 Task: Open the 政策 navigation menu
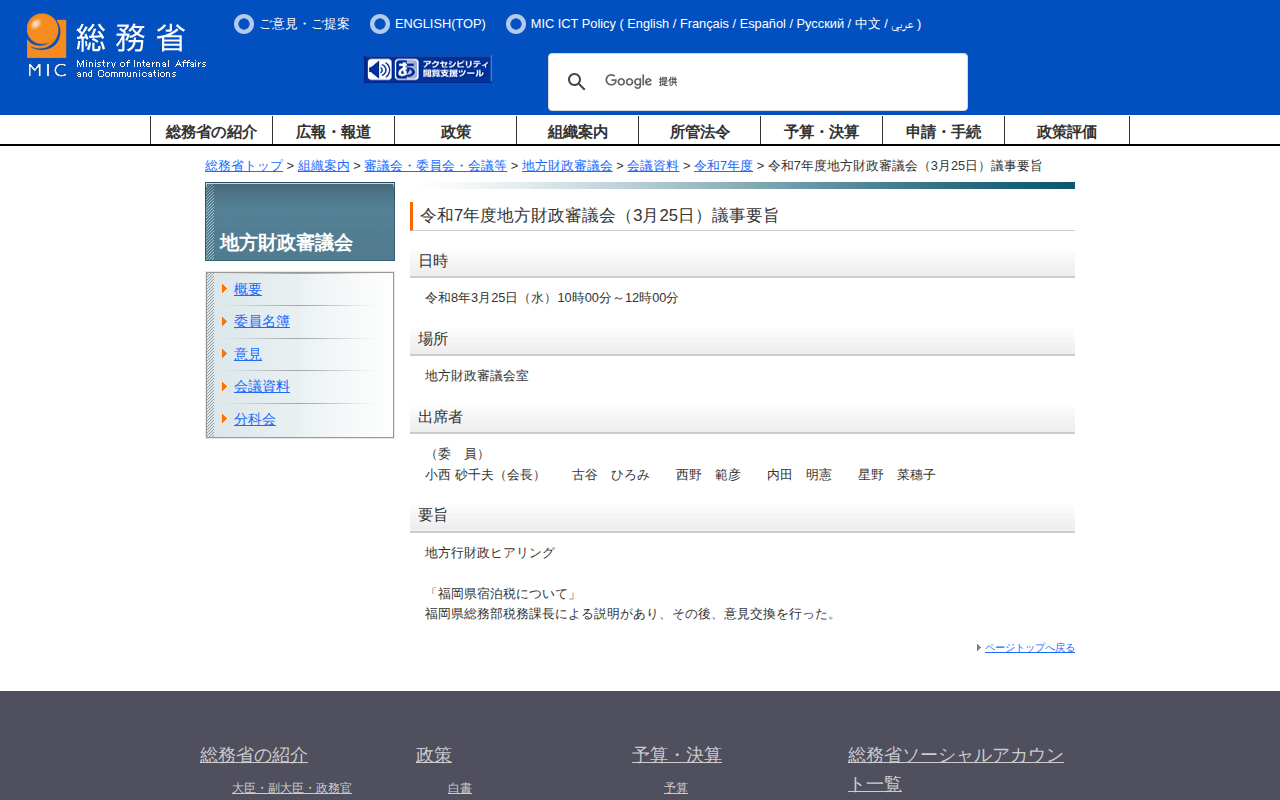point(455,131)
